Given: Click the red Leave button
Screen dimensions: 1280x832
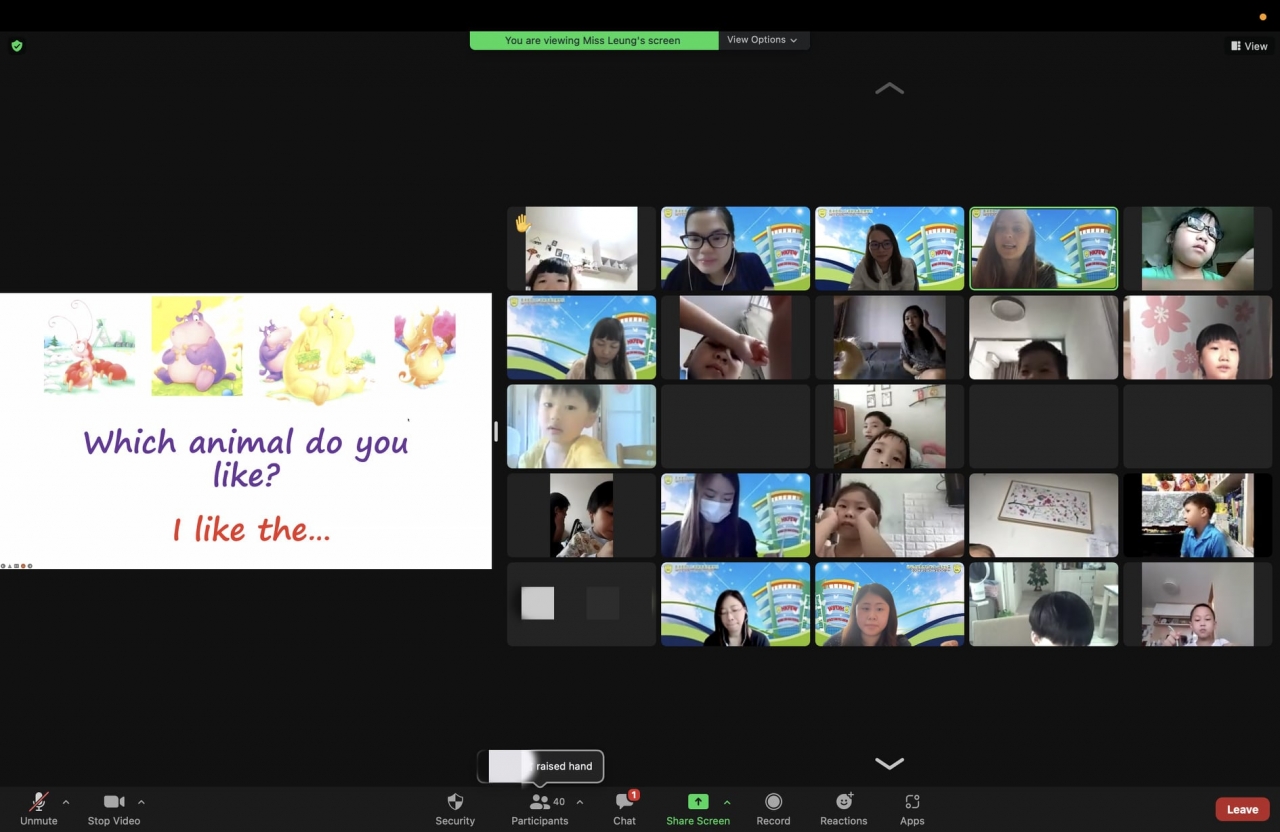Looking at the screenshot, I should pyautogui.click(x=1242, y=809).
